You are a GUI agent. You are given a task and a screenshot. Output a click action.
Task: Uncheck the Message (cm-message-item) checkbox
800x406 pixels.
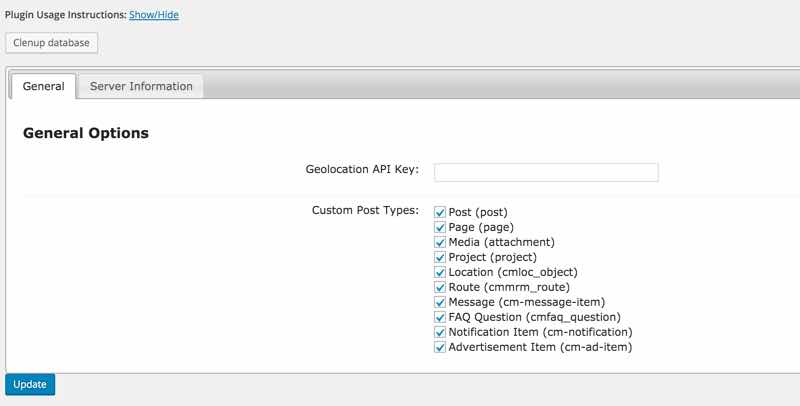pos(440,302)
